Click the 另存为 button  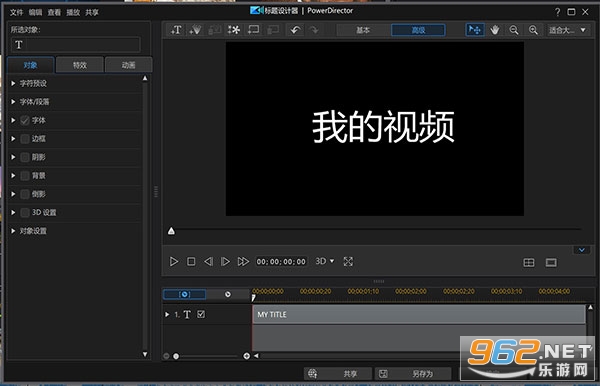(x=413, y=373)
